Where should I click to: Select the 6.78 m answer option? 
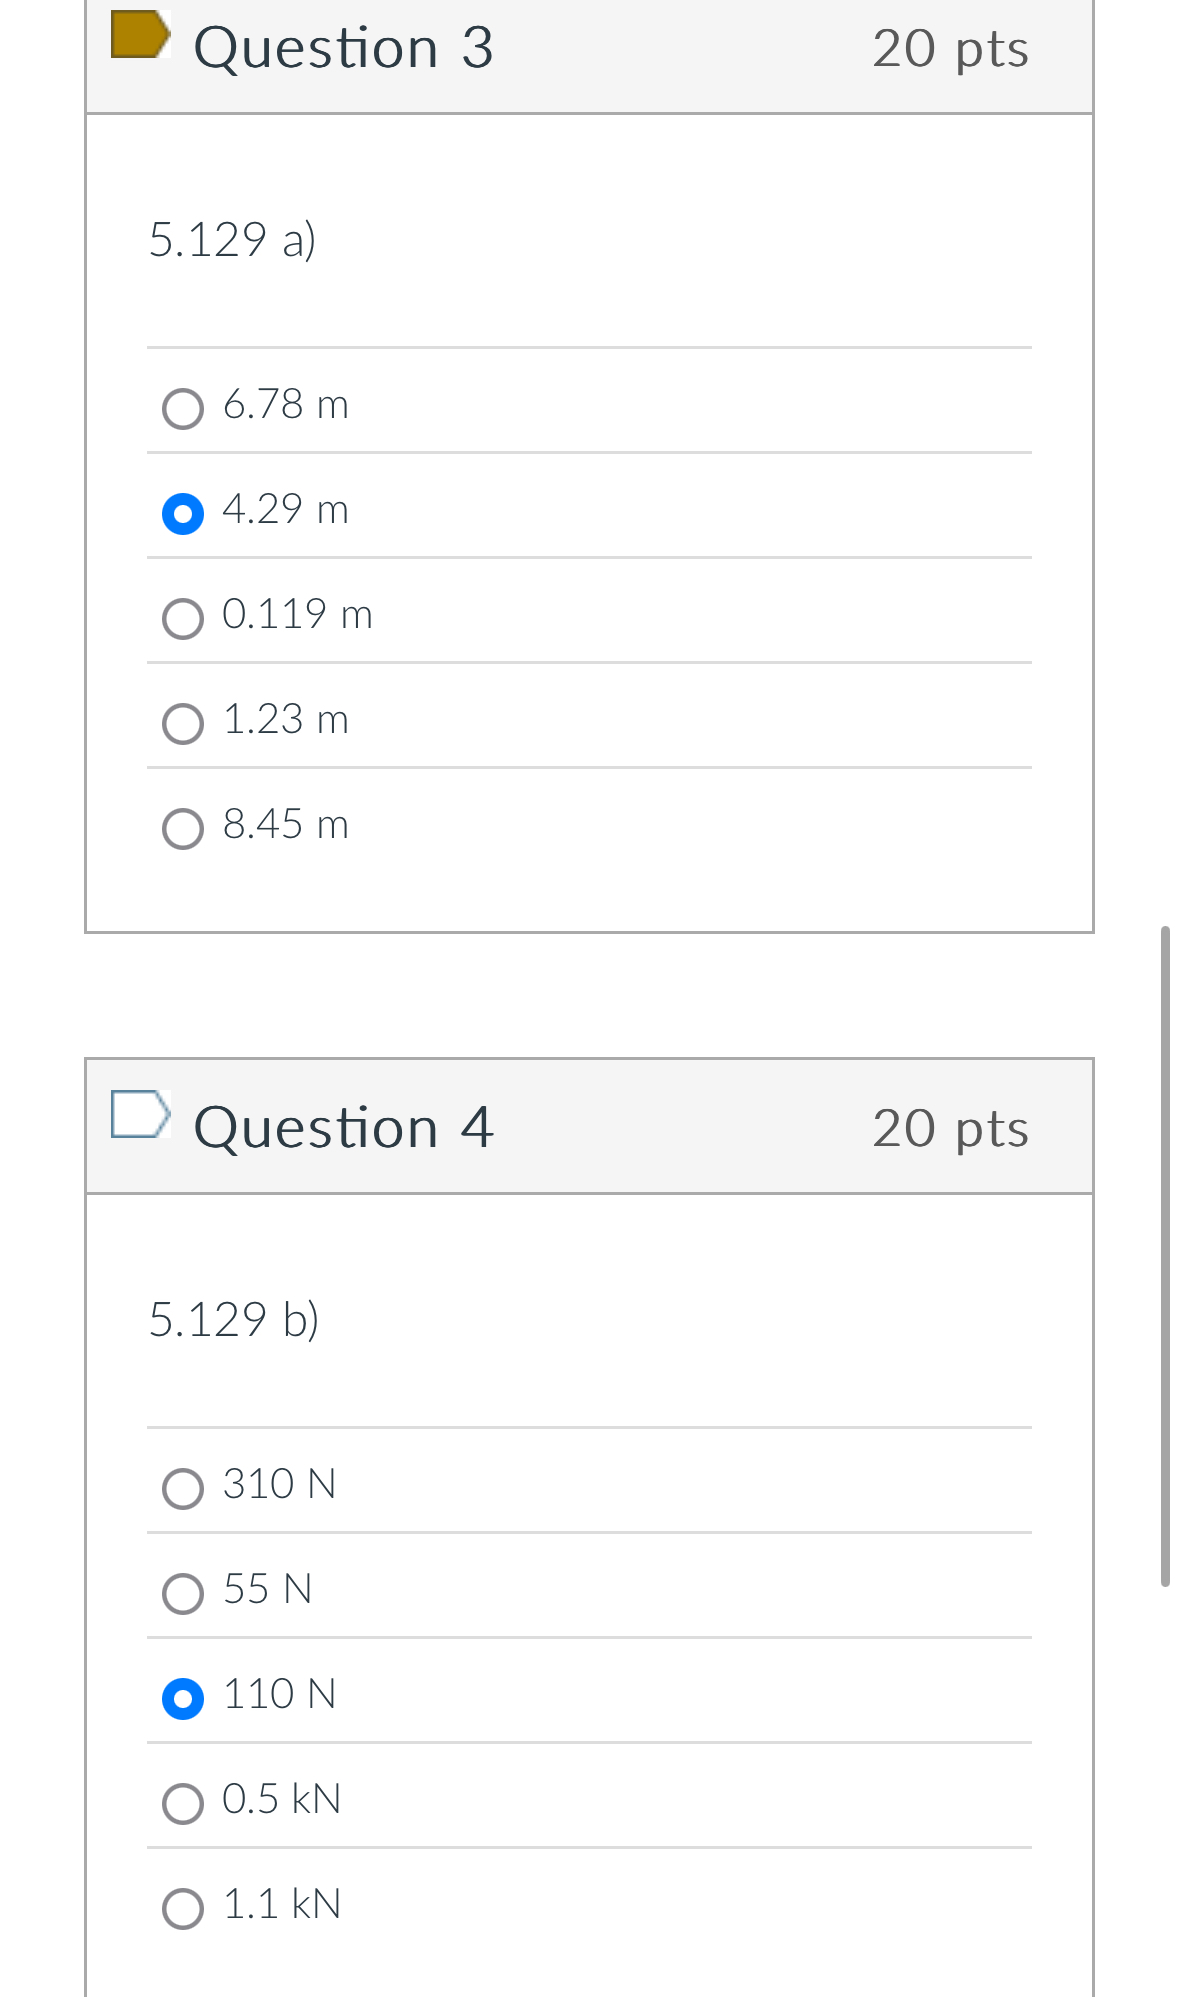pyautogui.click(x=182, y=407)
